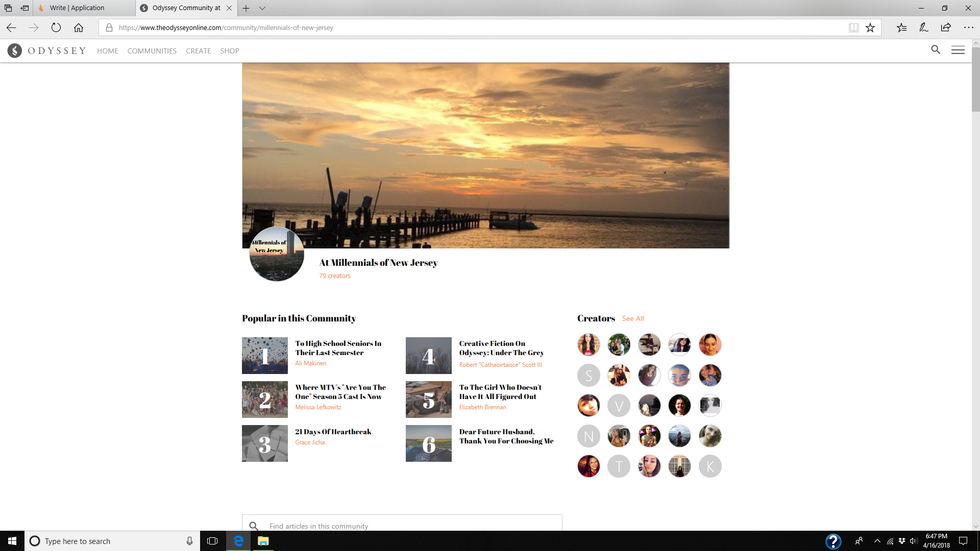This screenshot has width=980, height=551.
Task: Switch to the "Write | Application" tab
Action: [x=80, y=8]
